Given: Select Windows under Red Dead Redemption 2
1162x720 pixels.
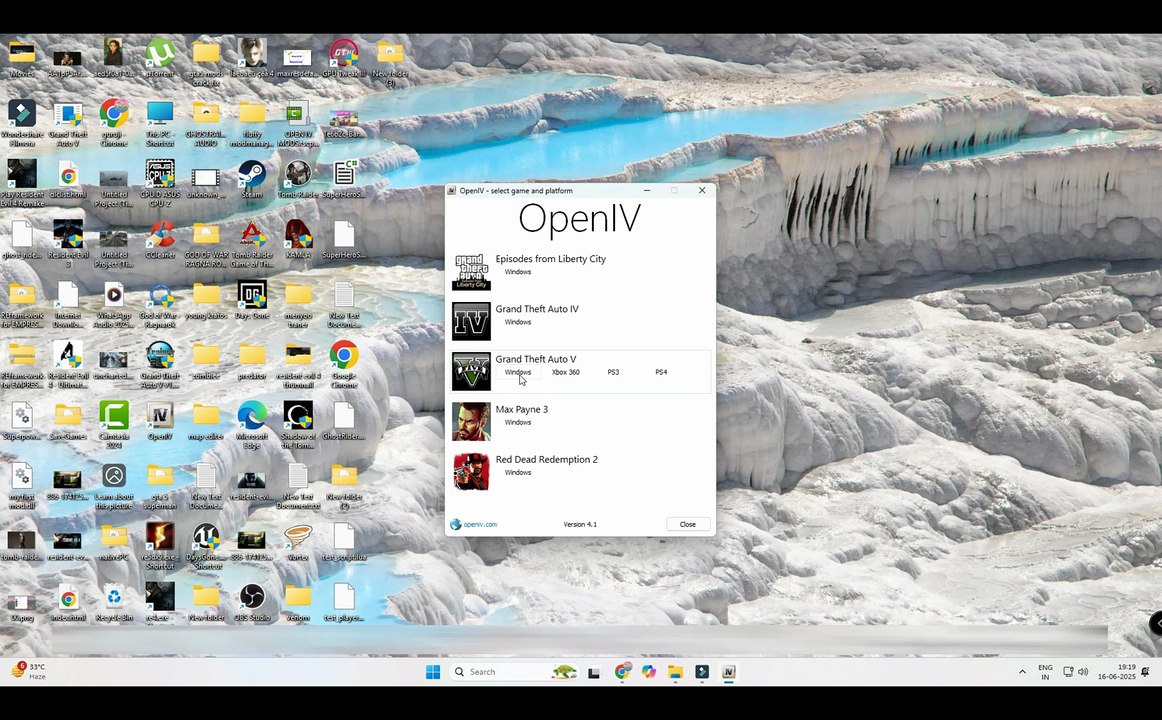Looking at the screenshot, I should (518, 473).
